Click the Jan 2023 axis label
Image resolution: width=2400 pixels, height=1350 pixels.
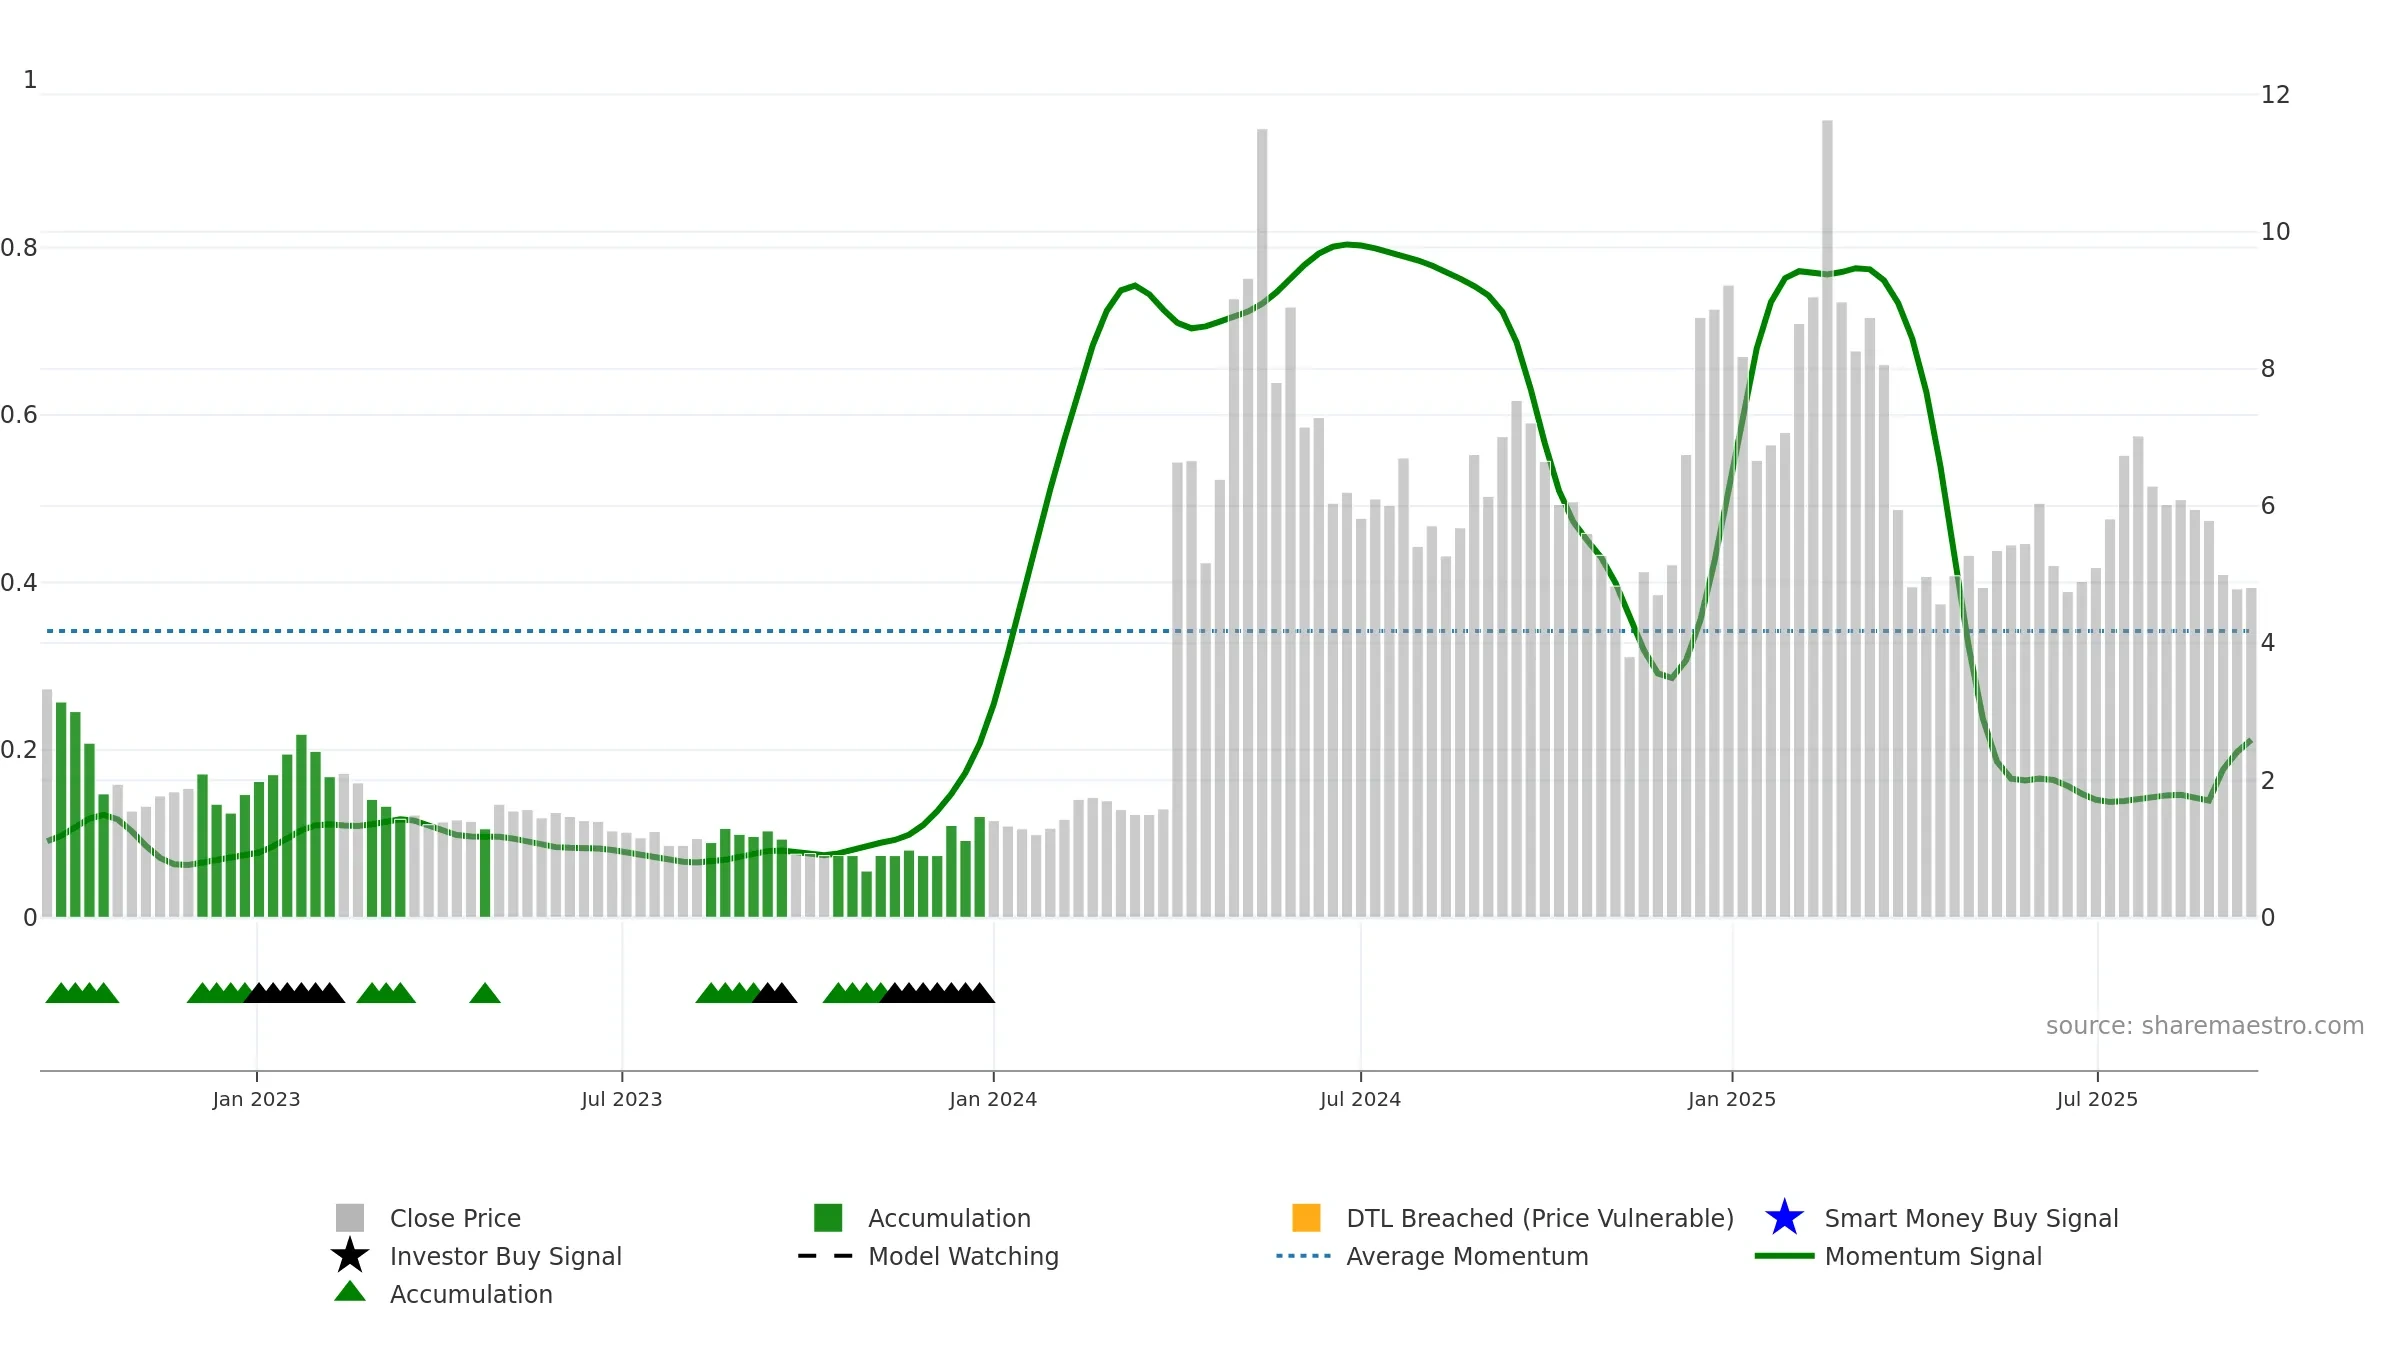coord(256,1100)
